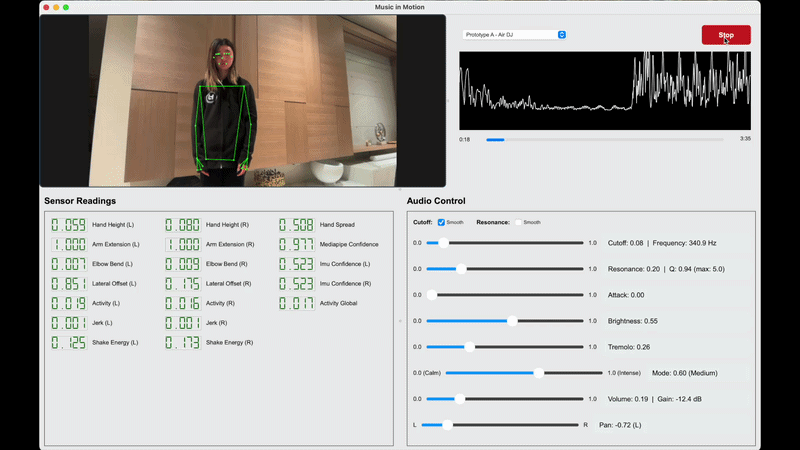800x450 pixels.
Task: Click the Imu Confidence (L) reading
Action: tap(296, 264)
